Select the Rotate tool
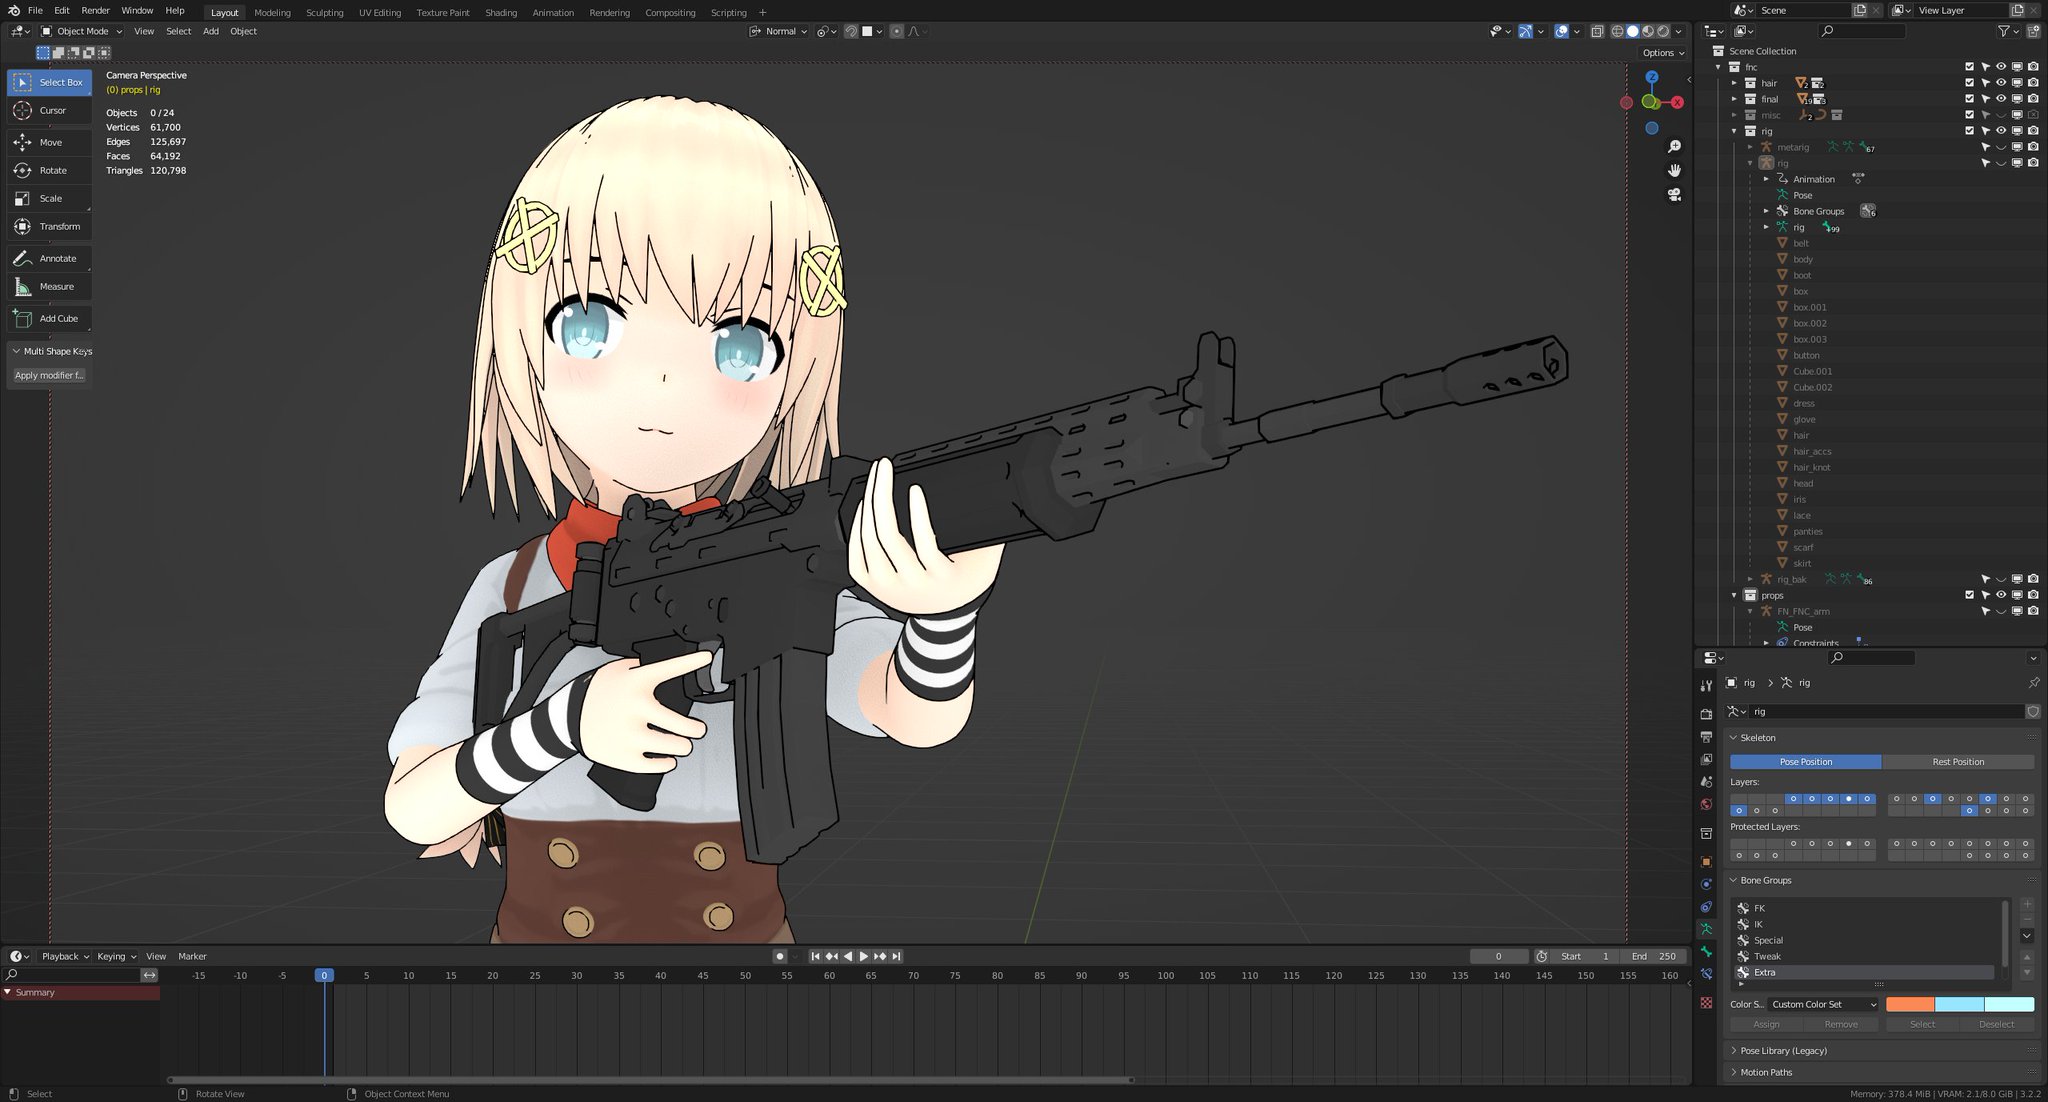 click(x=50, y=170)
